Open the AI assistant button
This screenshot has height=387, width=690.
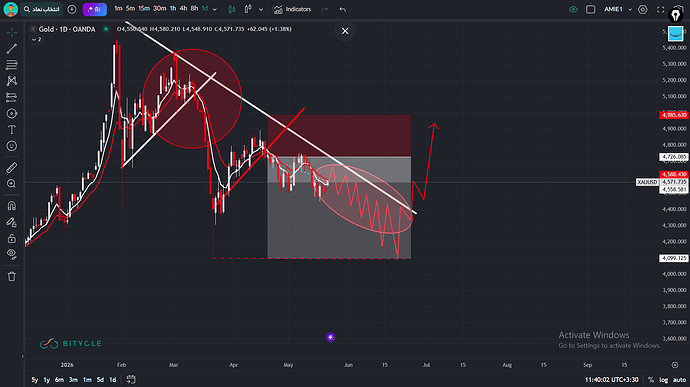coord(95,9)
